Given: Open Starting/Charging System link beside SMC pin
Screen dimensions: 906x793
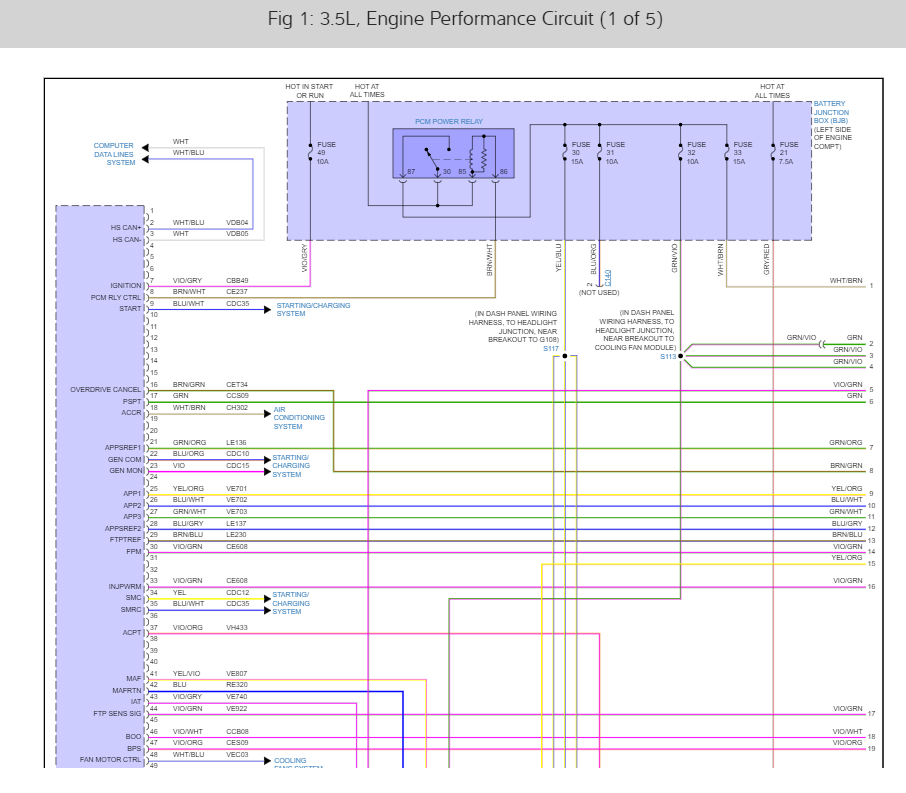Looking at the screenshot, I should click(x=291, y=603).
